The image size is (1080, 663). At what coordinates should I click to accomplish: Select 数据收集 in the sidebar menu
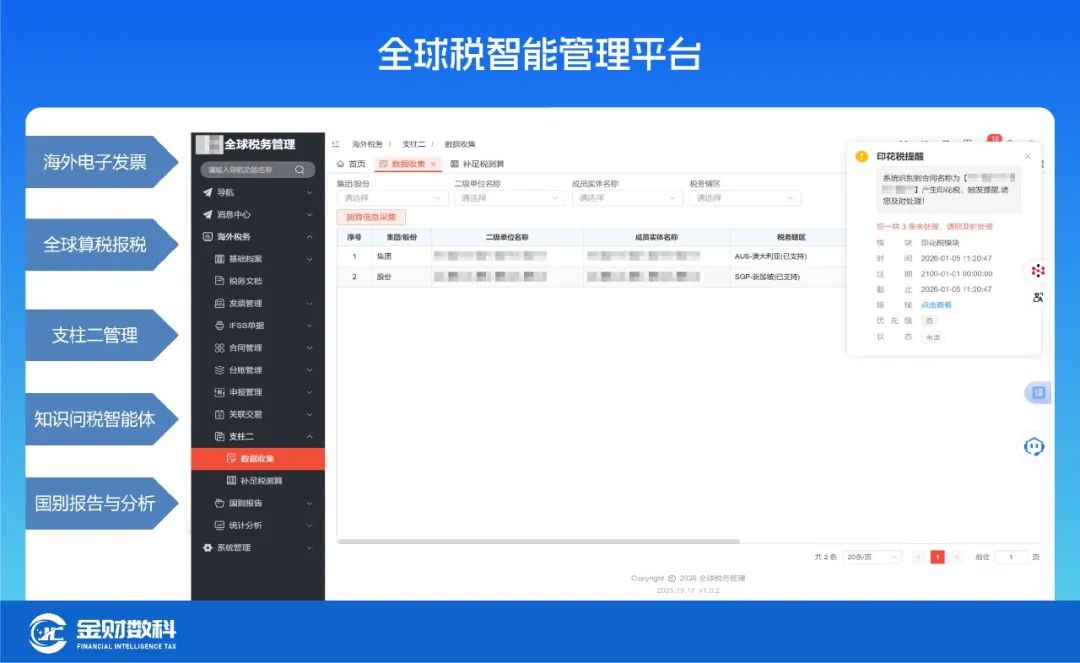(258, 459)
